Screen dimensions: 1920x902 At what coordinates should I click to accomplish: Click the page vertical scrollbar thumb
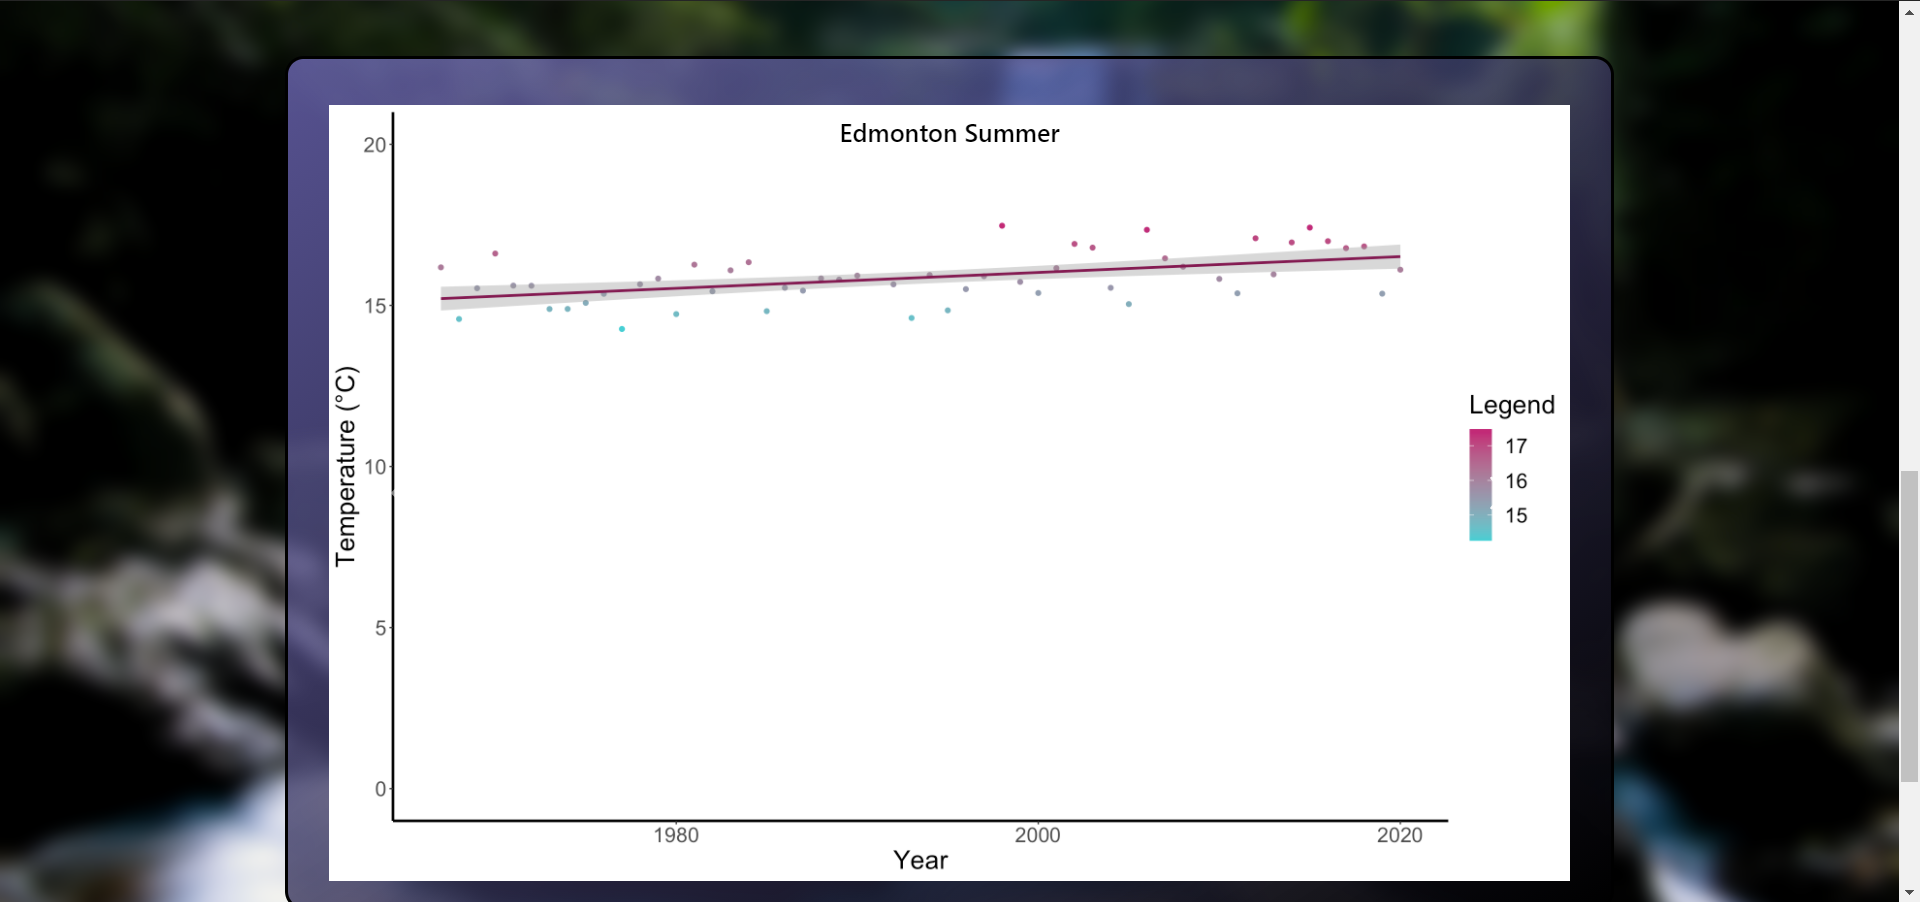(x=1909, y=626)
